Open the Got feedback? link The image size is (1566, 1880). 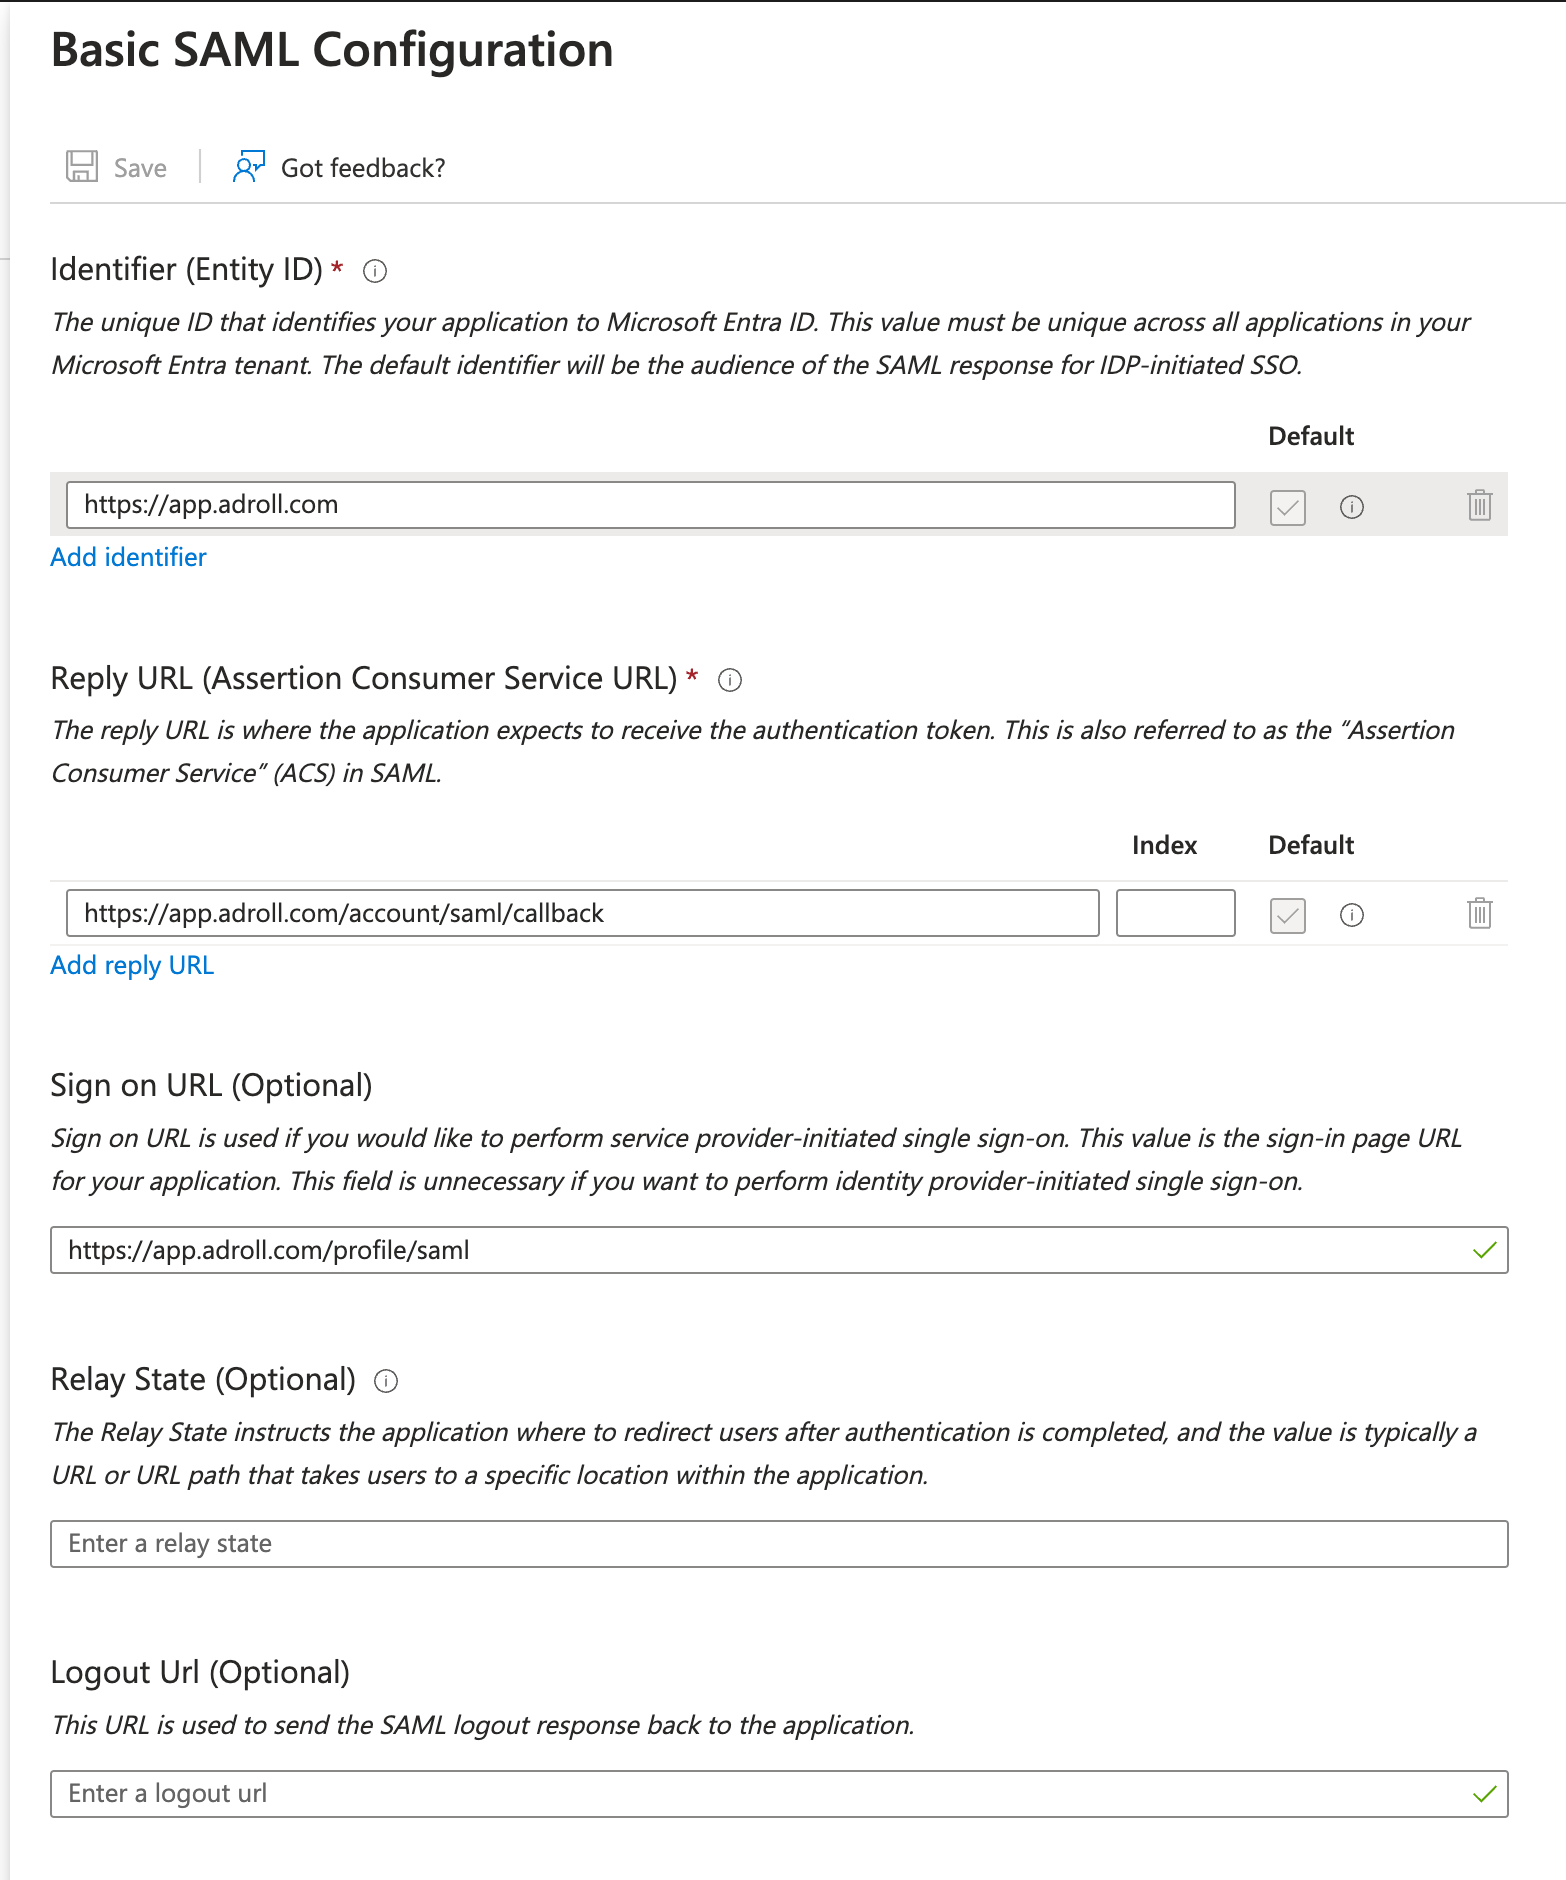(x=362, y=168)
